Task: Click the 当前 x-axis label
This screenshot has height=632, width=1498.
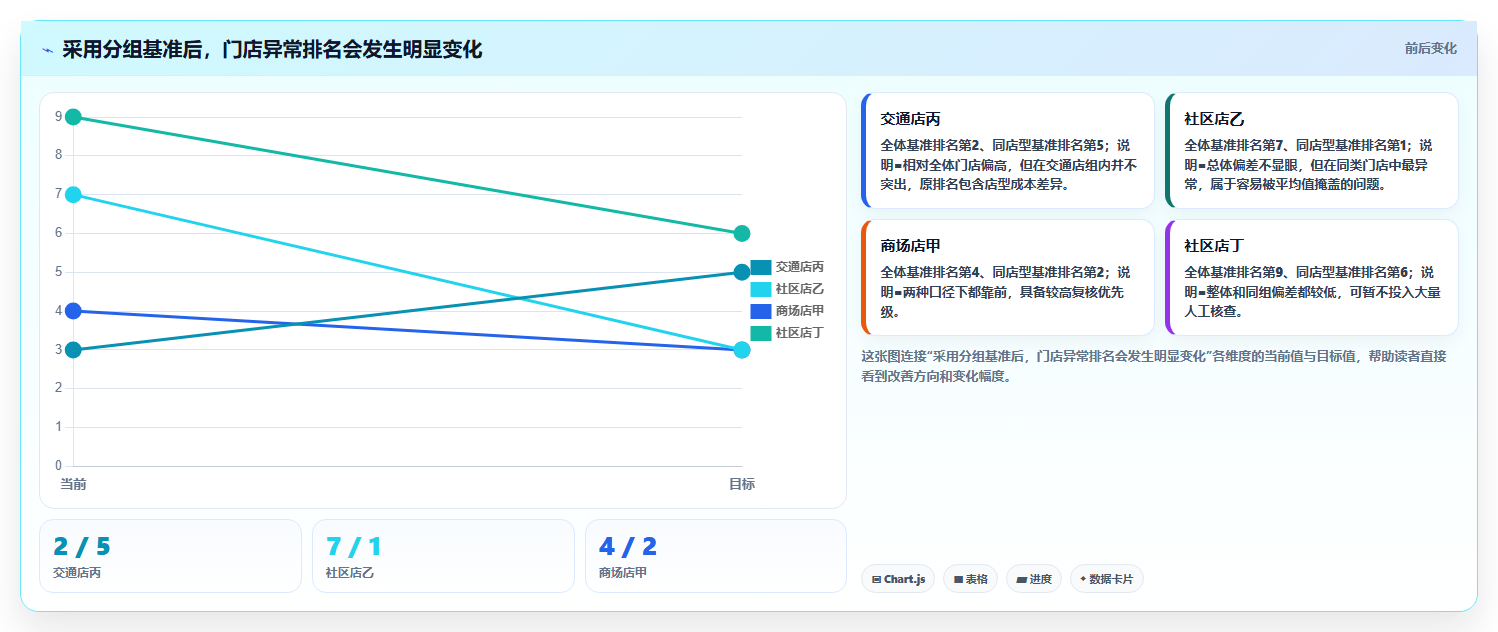Action: point(73,484)
